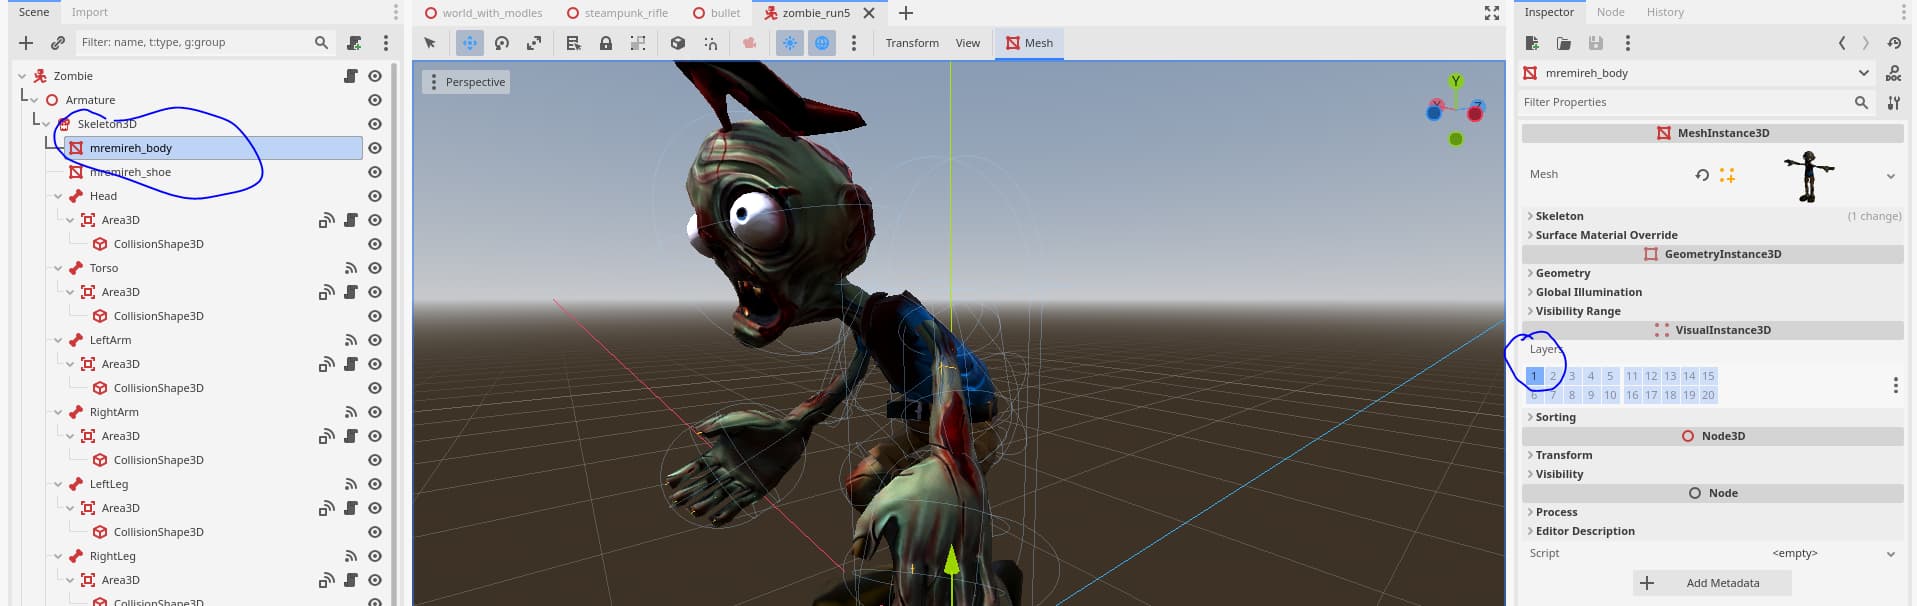Open the Mesh resource dropdown arrow
1917x606 pixels.
1891,176
